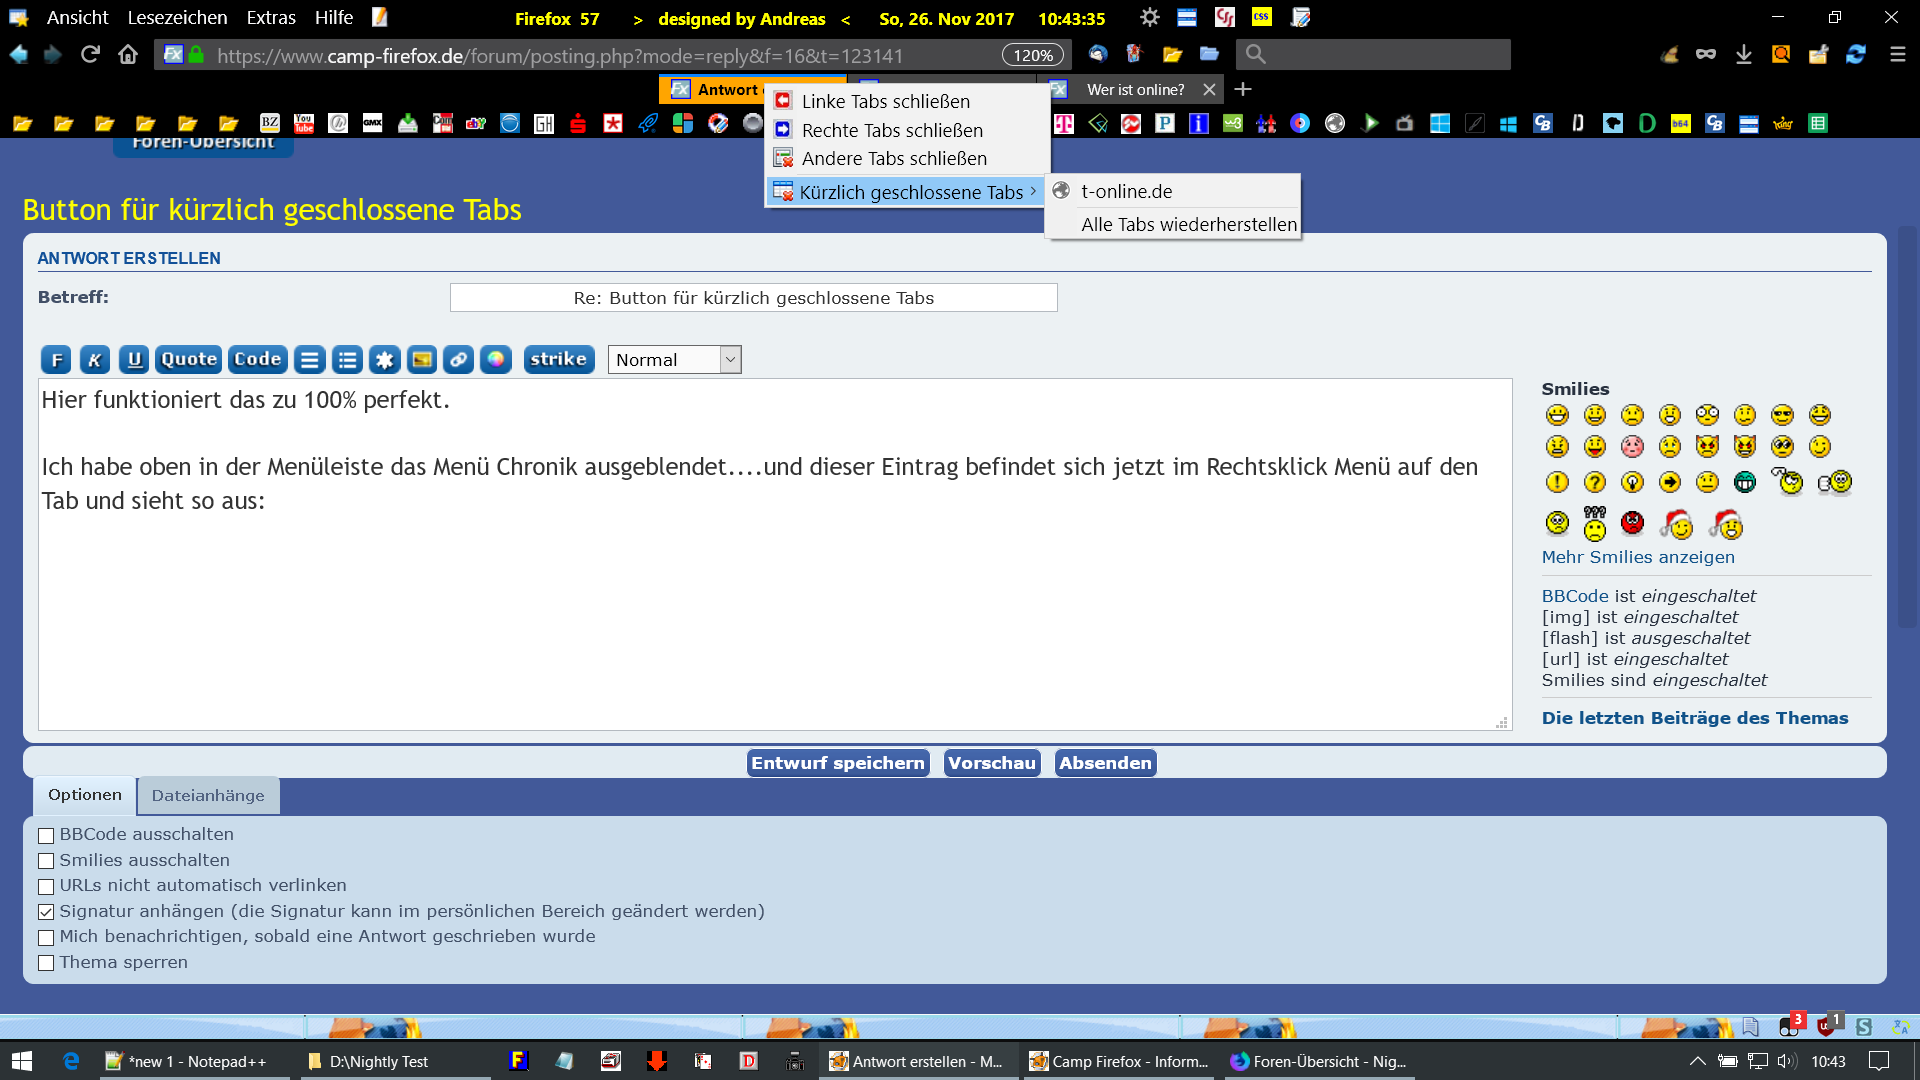Check 'Thema sperren' checkbox
This screenshot has height=1080, width=1920.
[46, 963]
